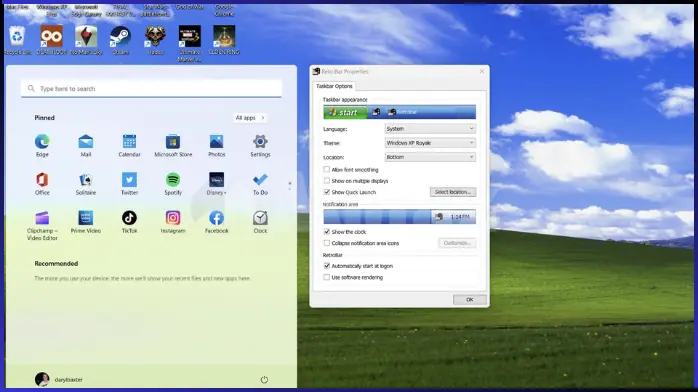Screen dimensions: 698x392
Task: Click the Recommended heading in Start menu
Action: coord(57,263)
